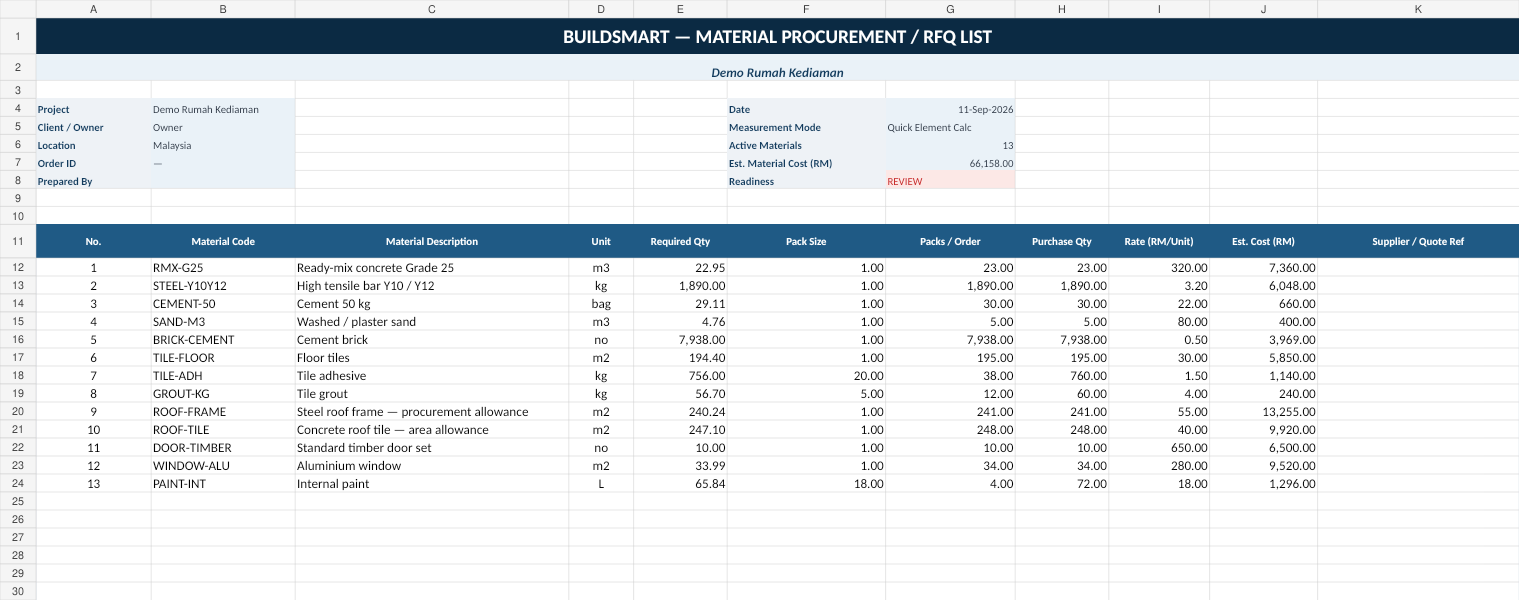The width and height of the screenshot is (1519, 600).
Task: Select the 'Project' label cell
Action: click(93, 109)
